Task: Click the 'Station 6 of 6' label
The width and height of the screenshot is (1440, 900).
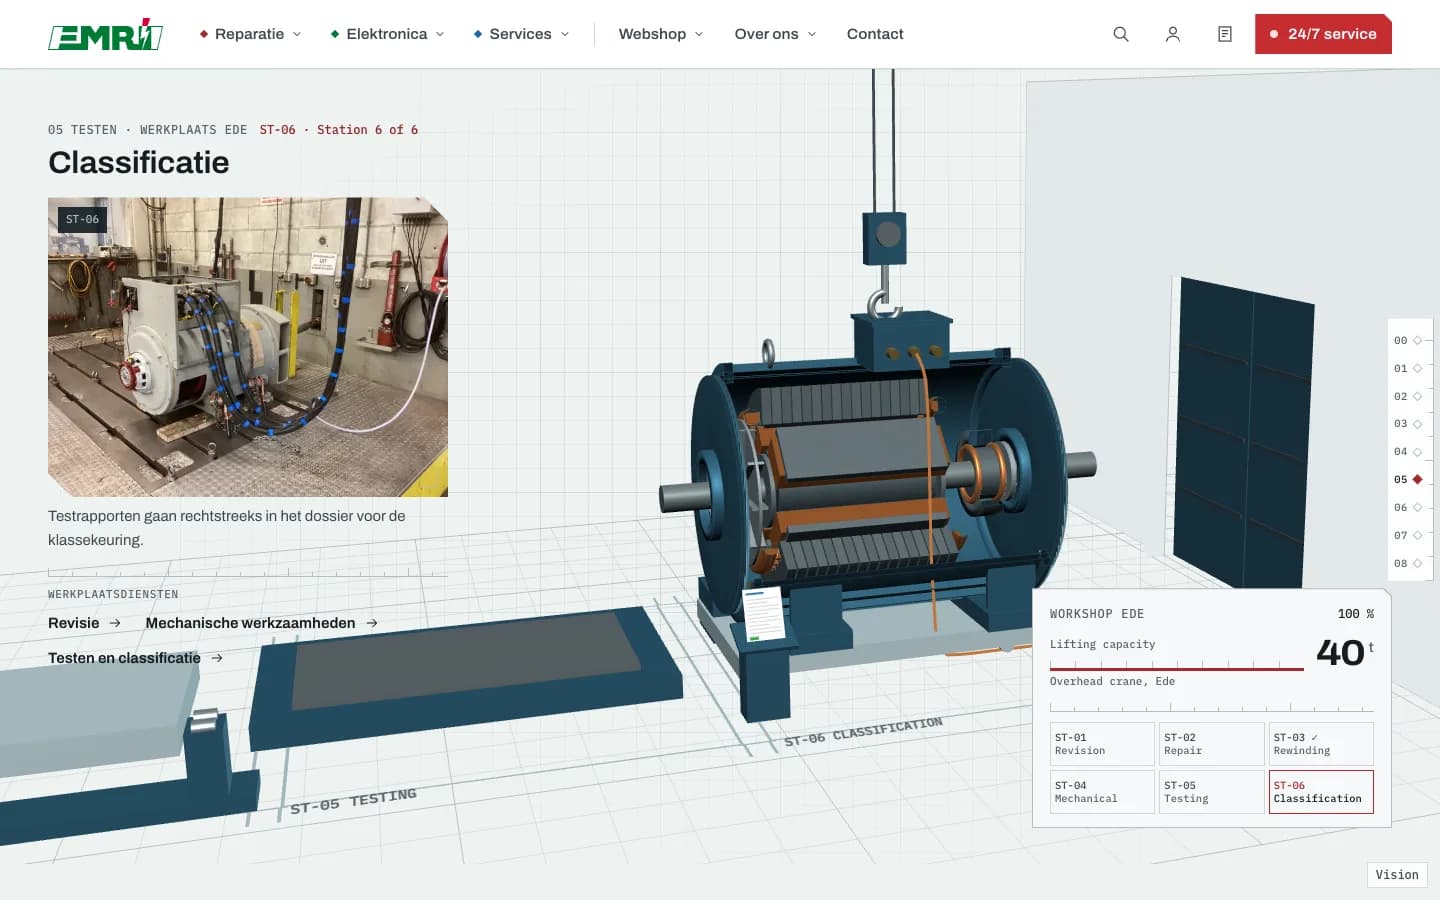Action: 368,130
